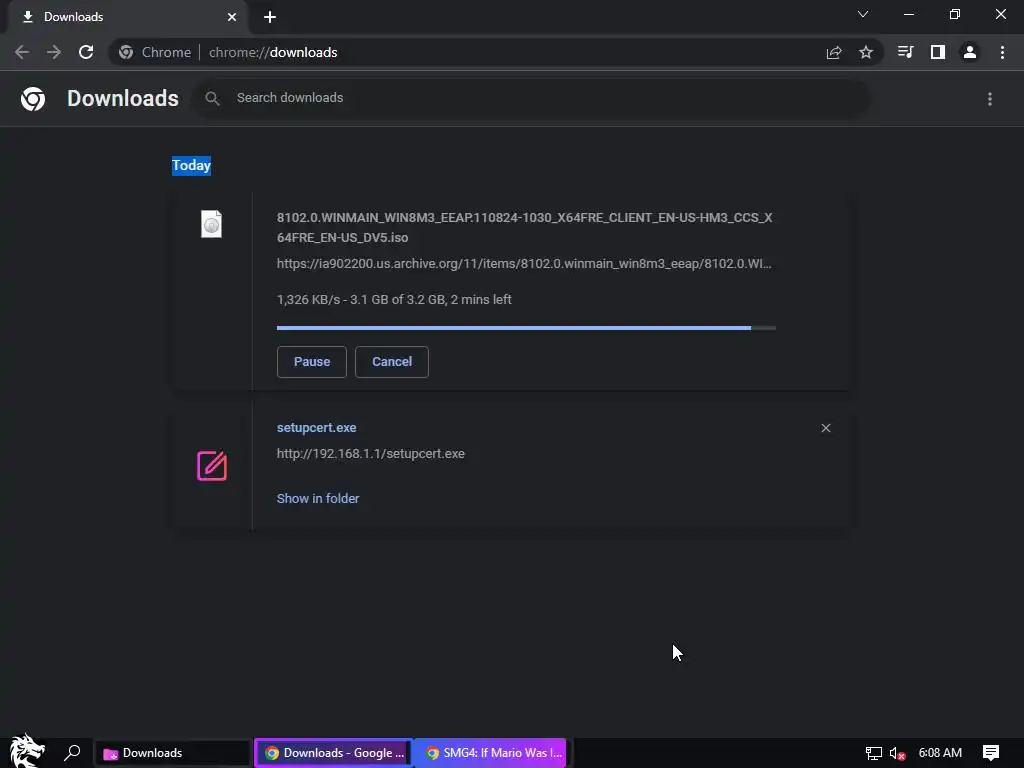Open Chrome's three-dot main menu
Viewport: 1024px width, 768px height.
pyautogui.click(x=1002, y=52)
